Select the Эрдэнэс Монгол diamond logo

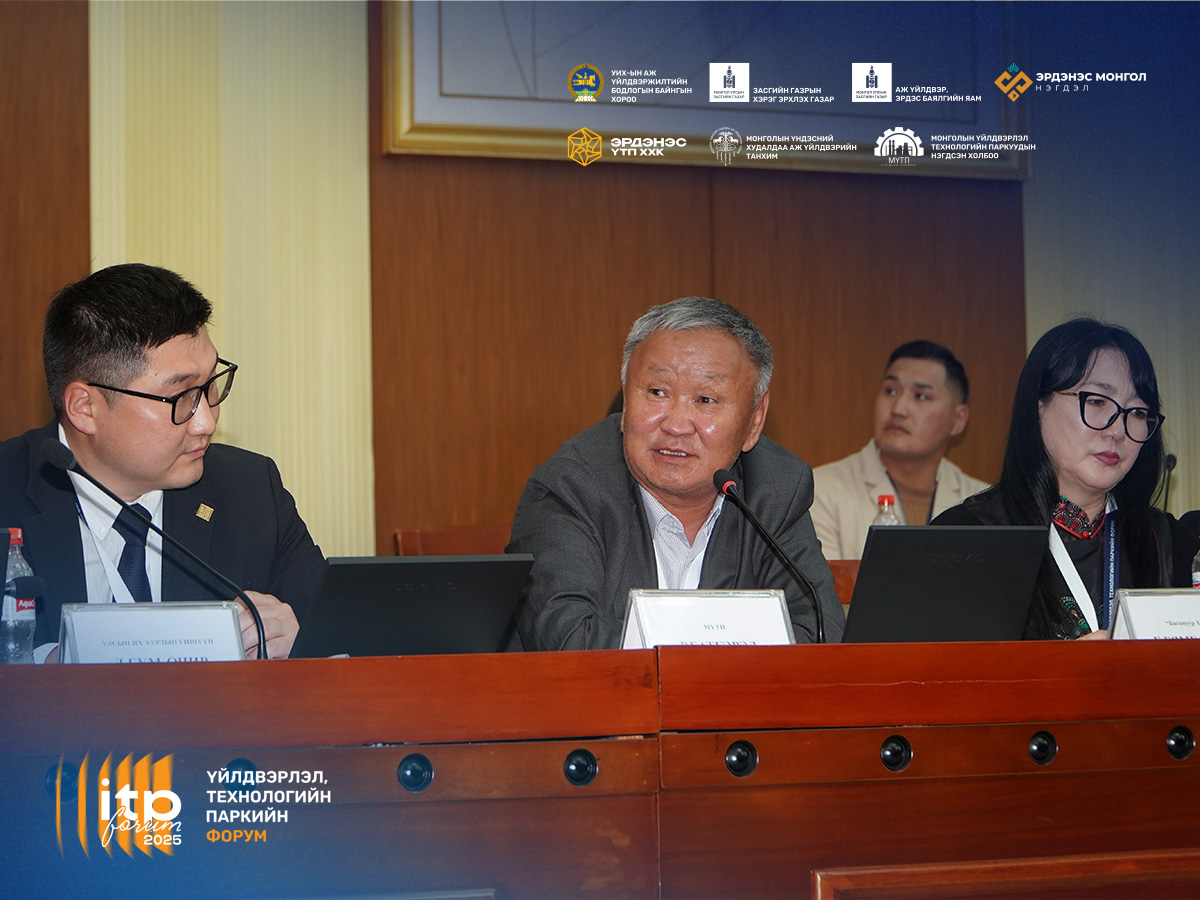[1013, 82]
